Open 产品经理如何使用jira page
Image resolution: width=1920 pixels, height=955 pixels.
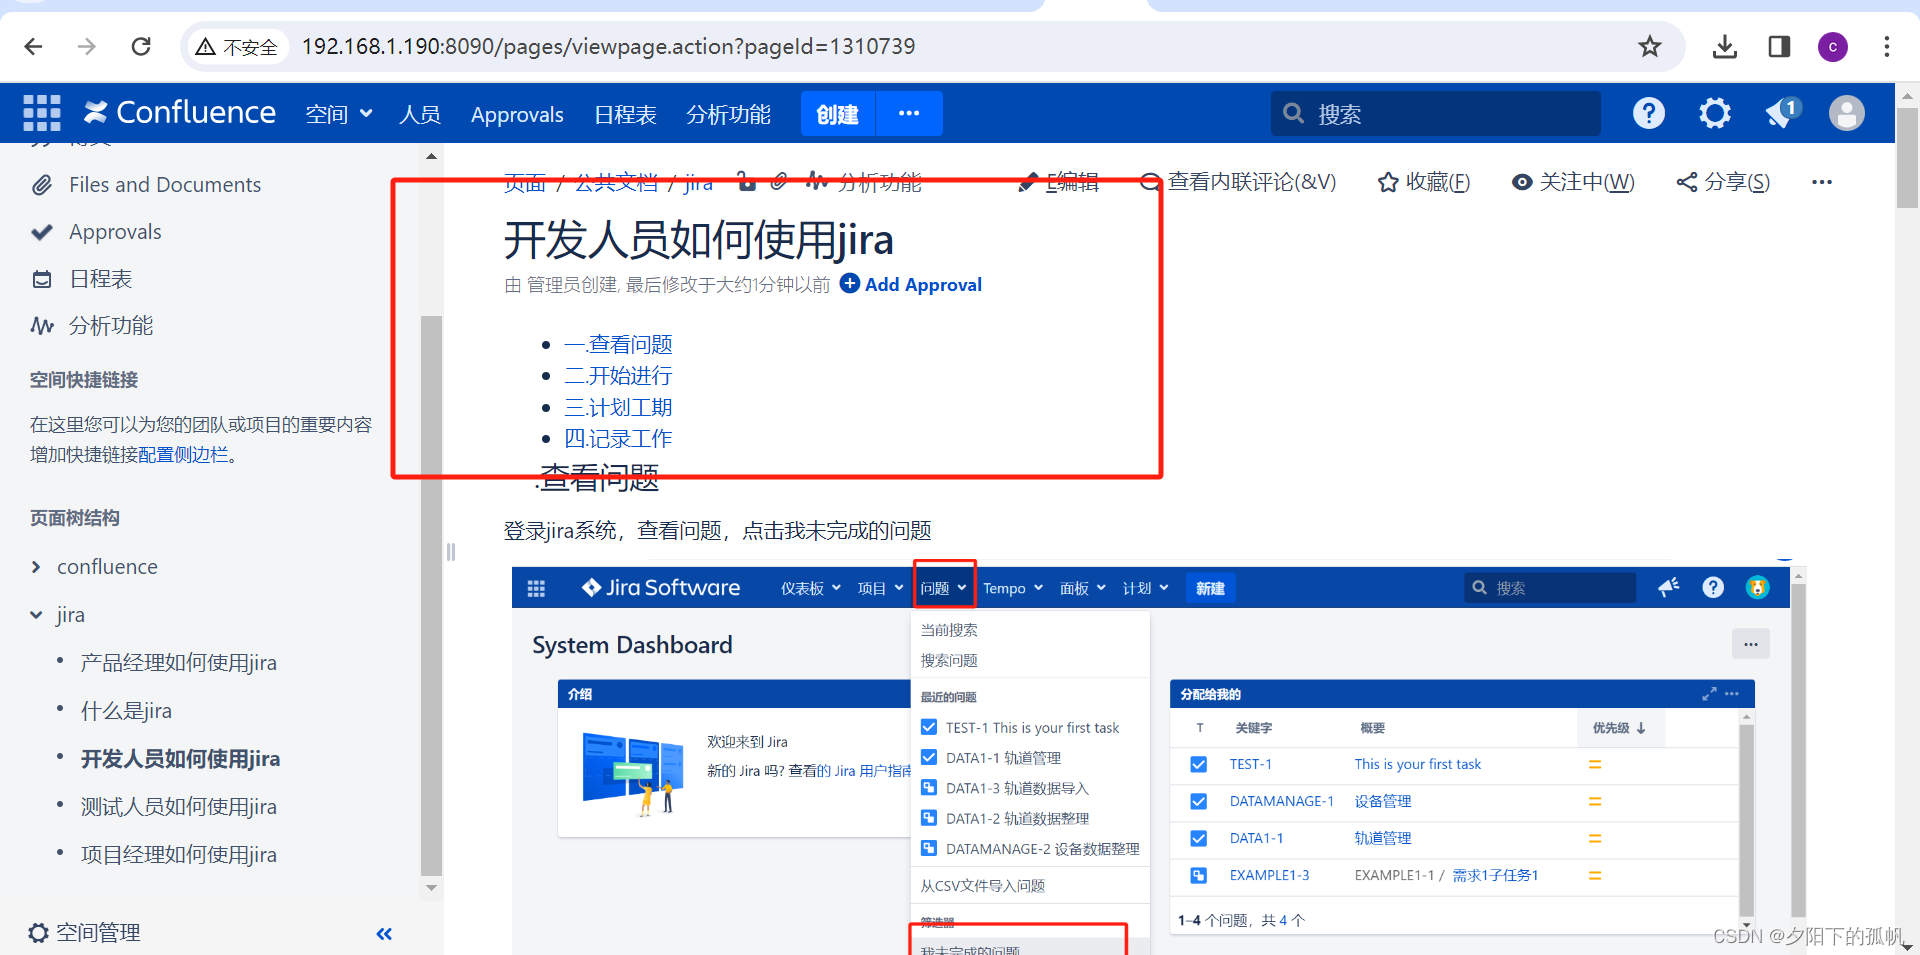pos(179,663)
